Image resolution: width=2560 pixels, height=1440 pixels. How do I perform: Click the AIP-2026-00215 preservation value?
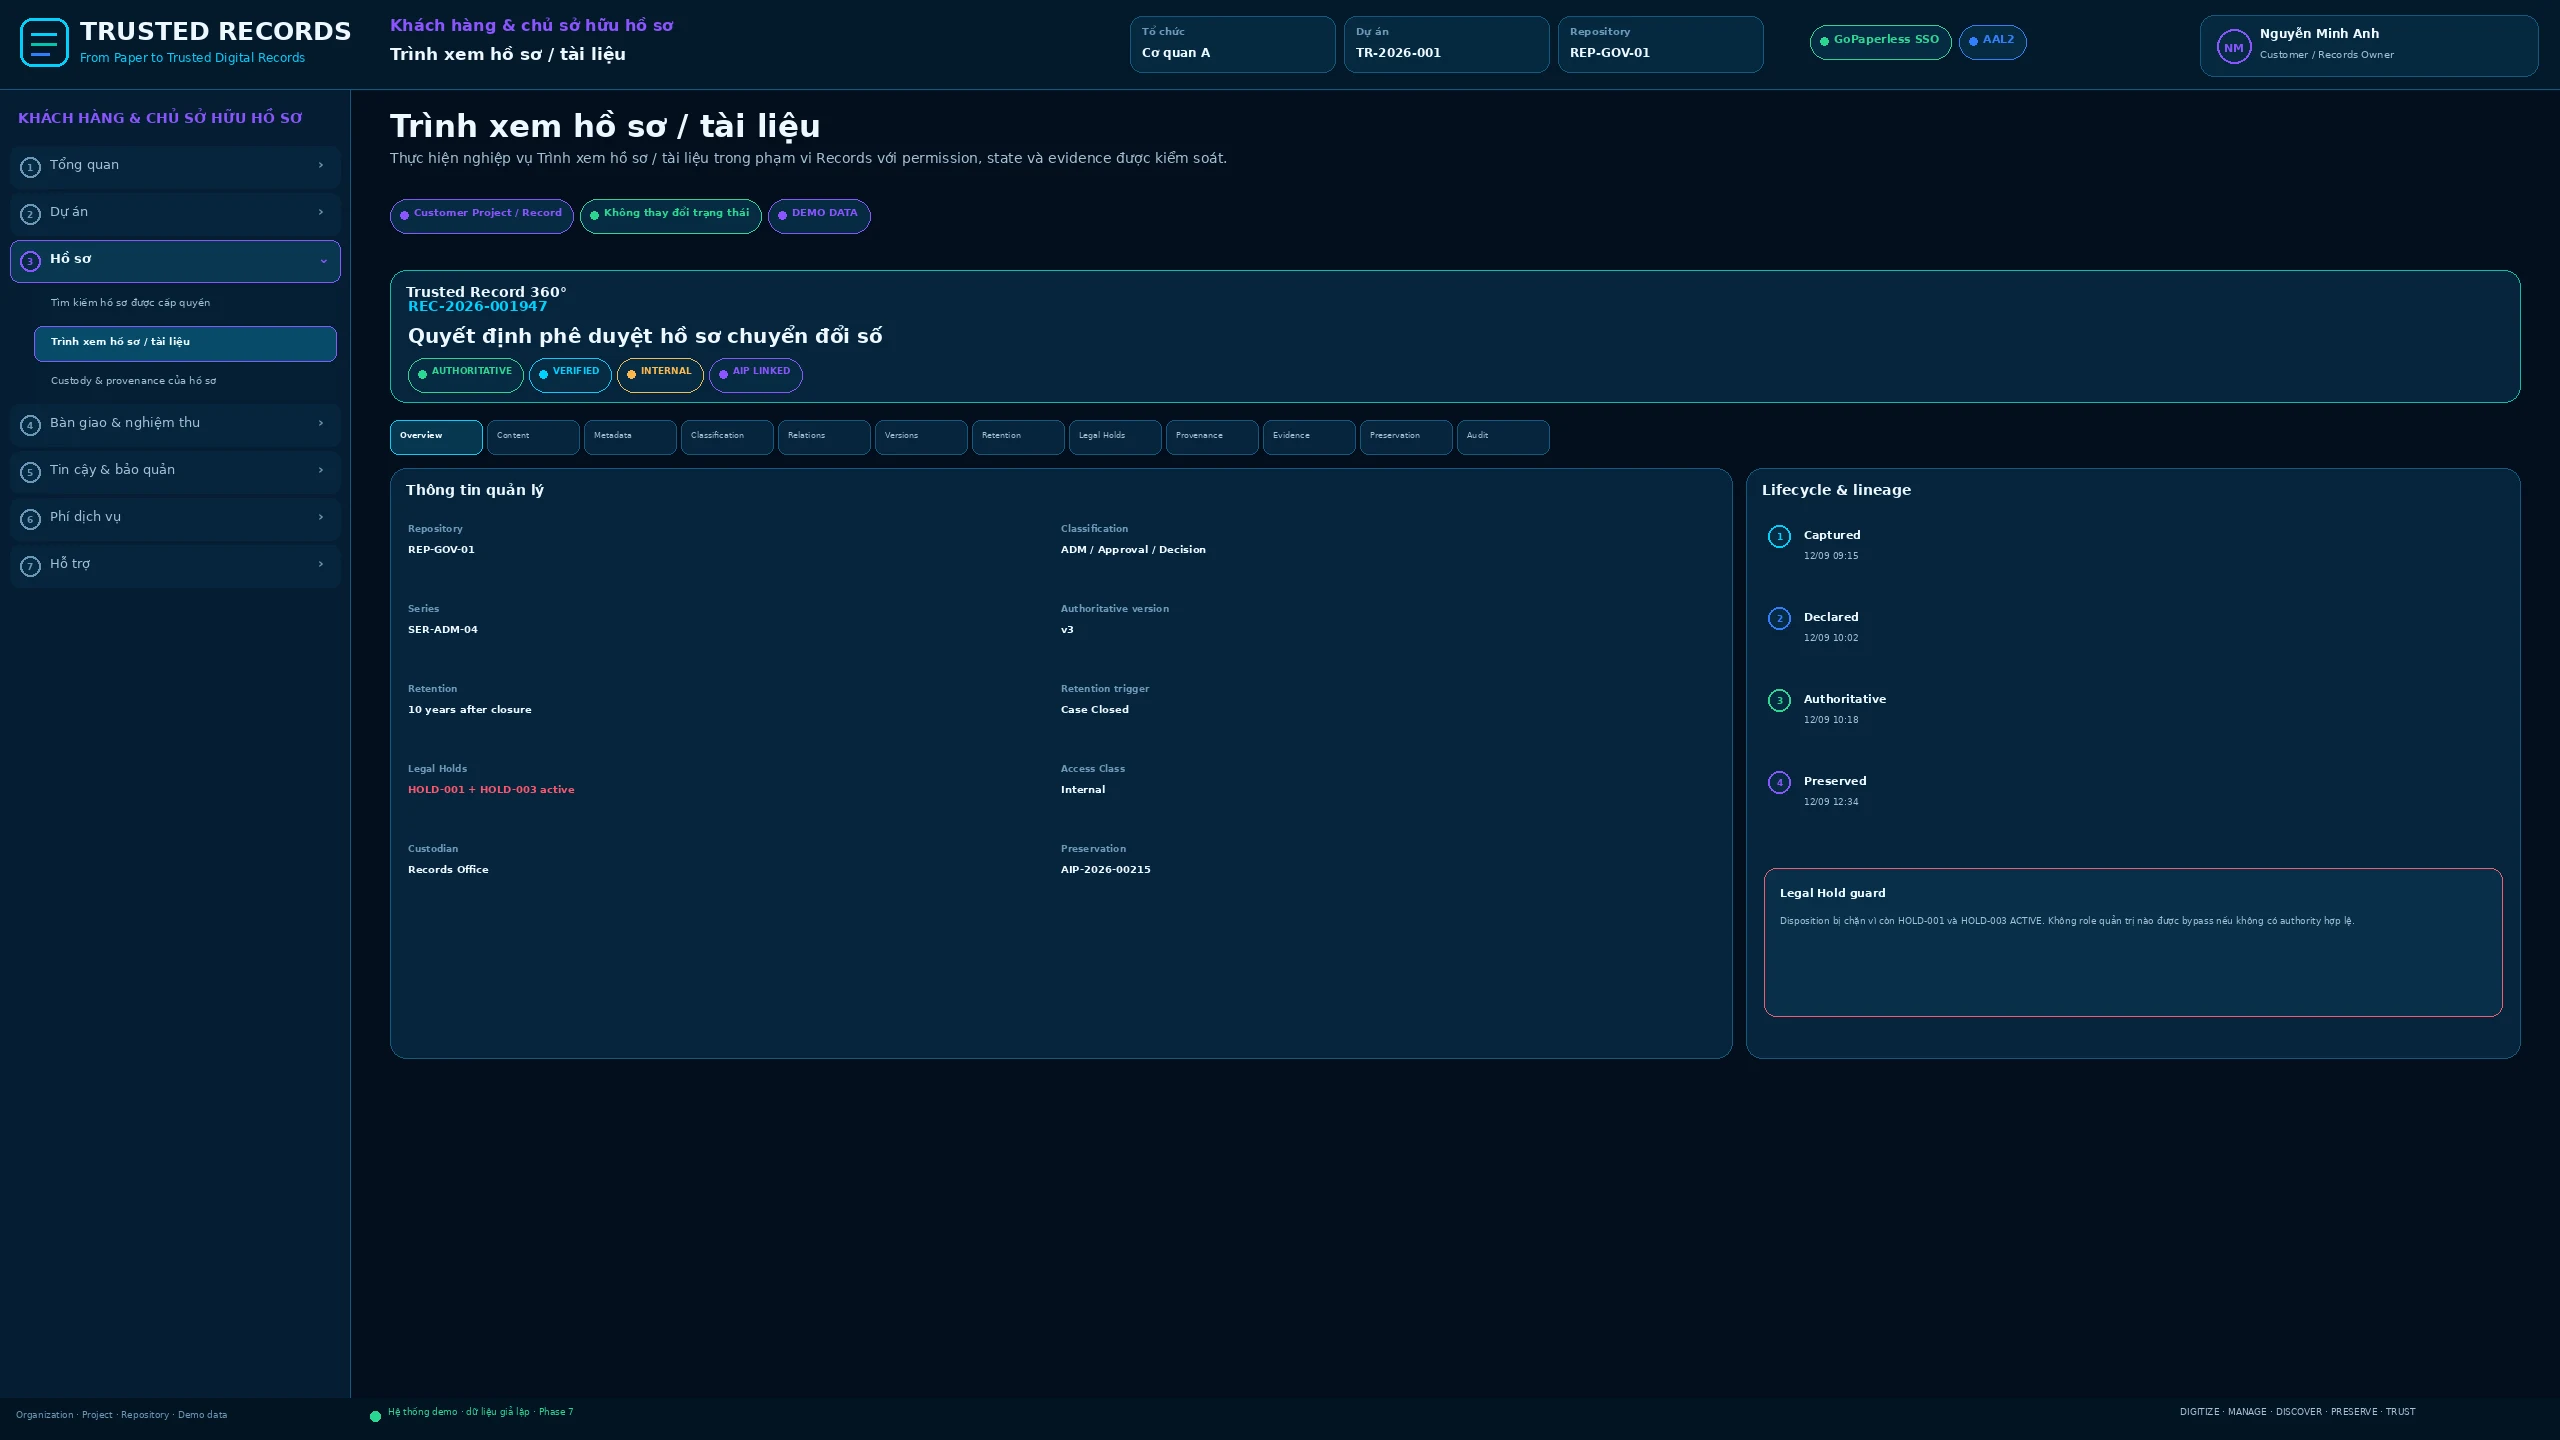coord(1105,870)
